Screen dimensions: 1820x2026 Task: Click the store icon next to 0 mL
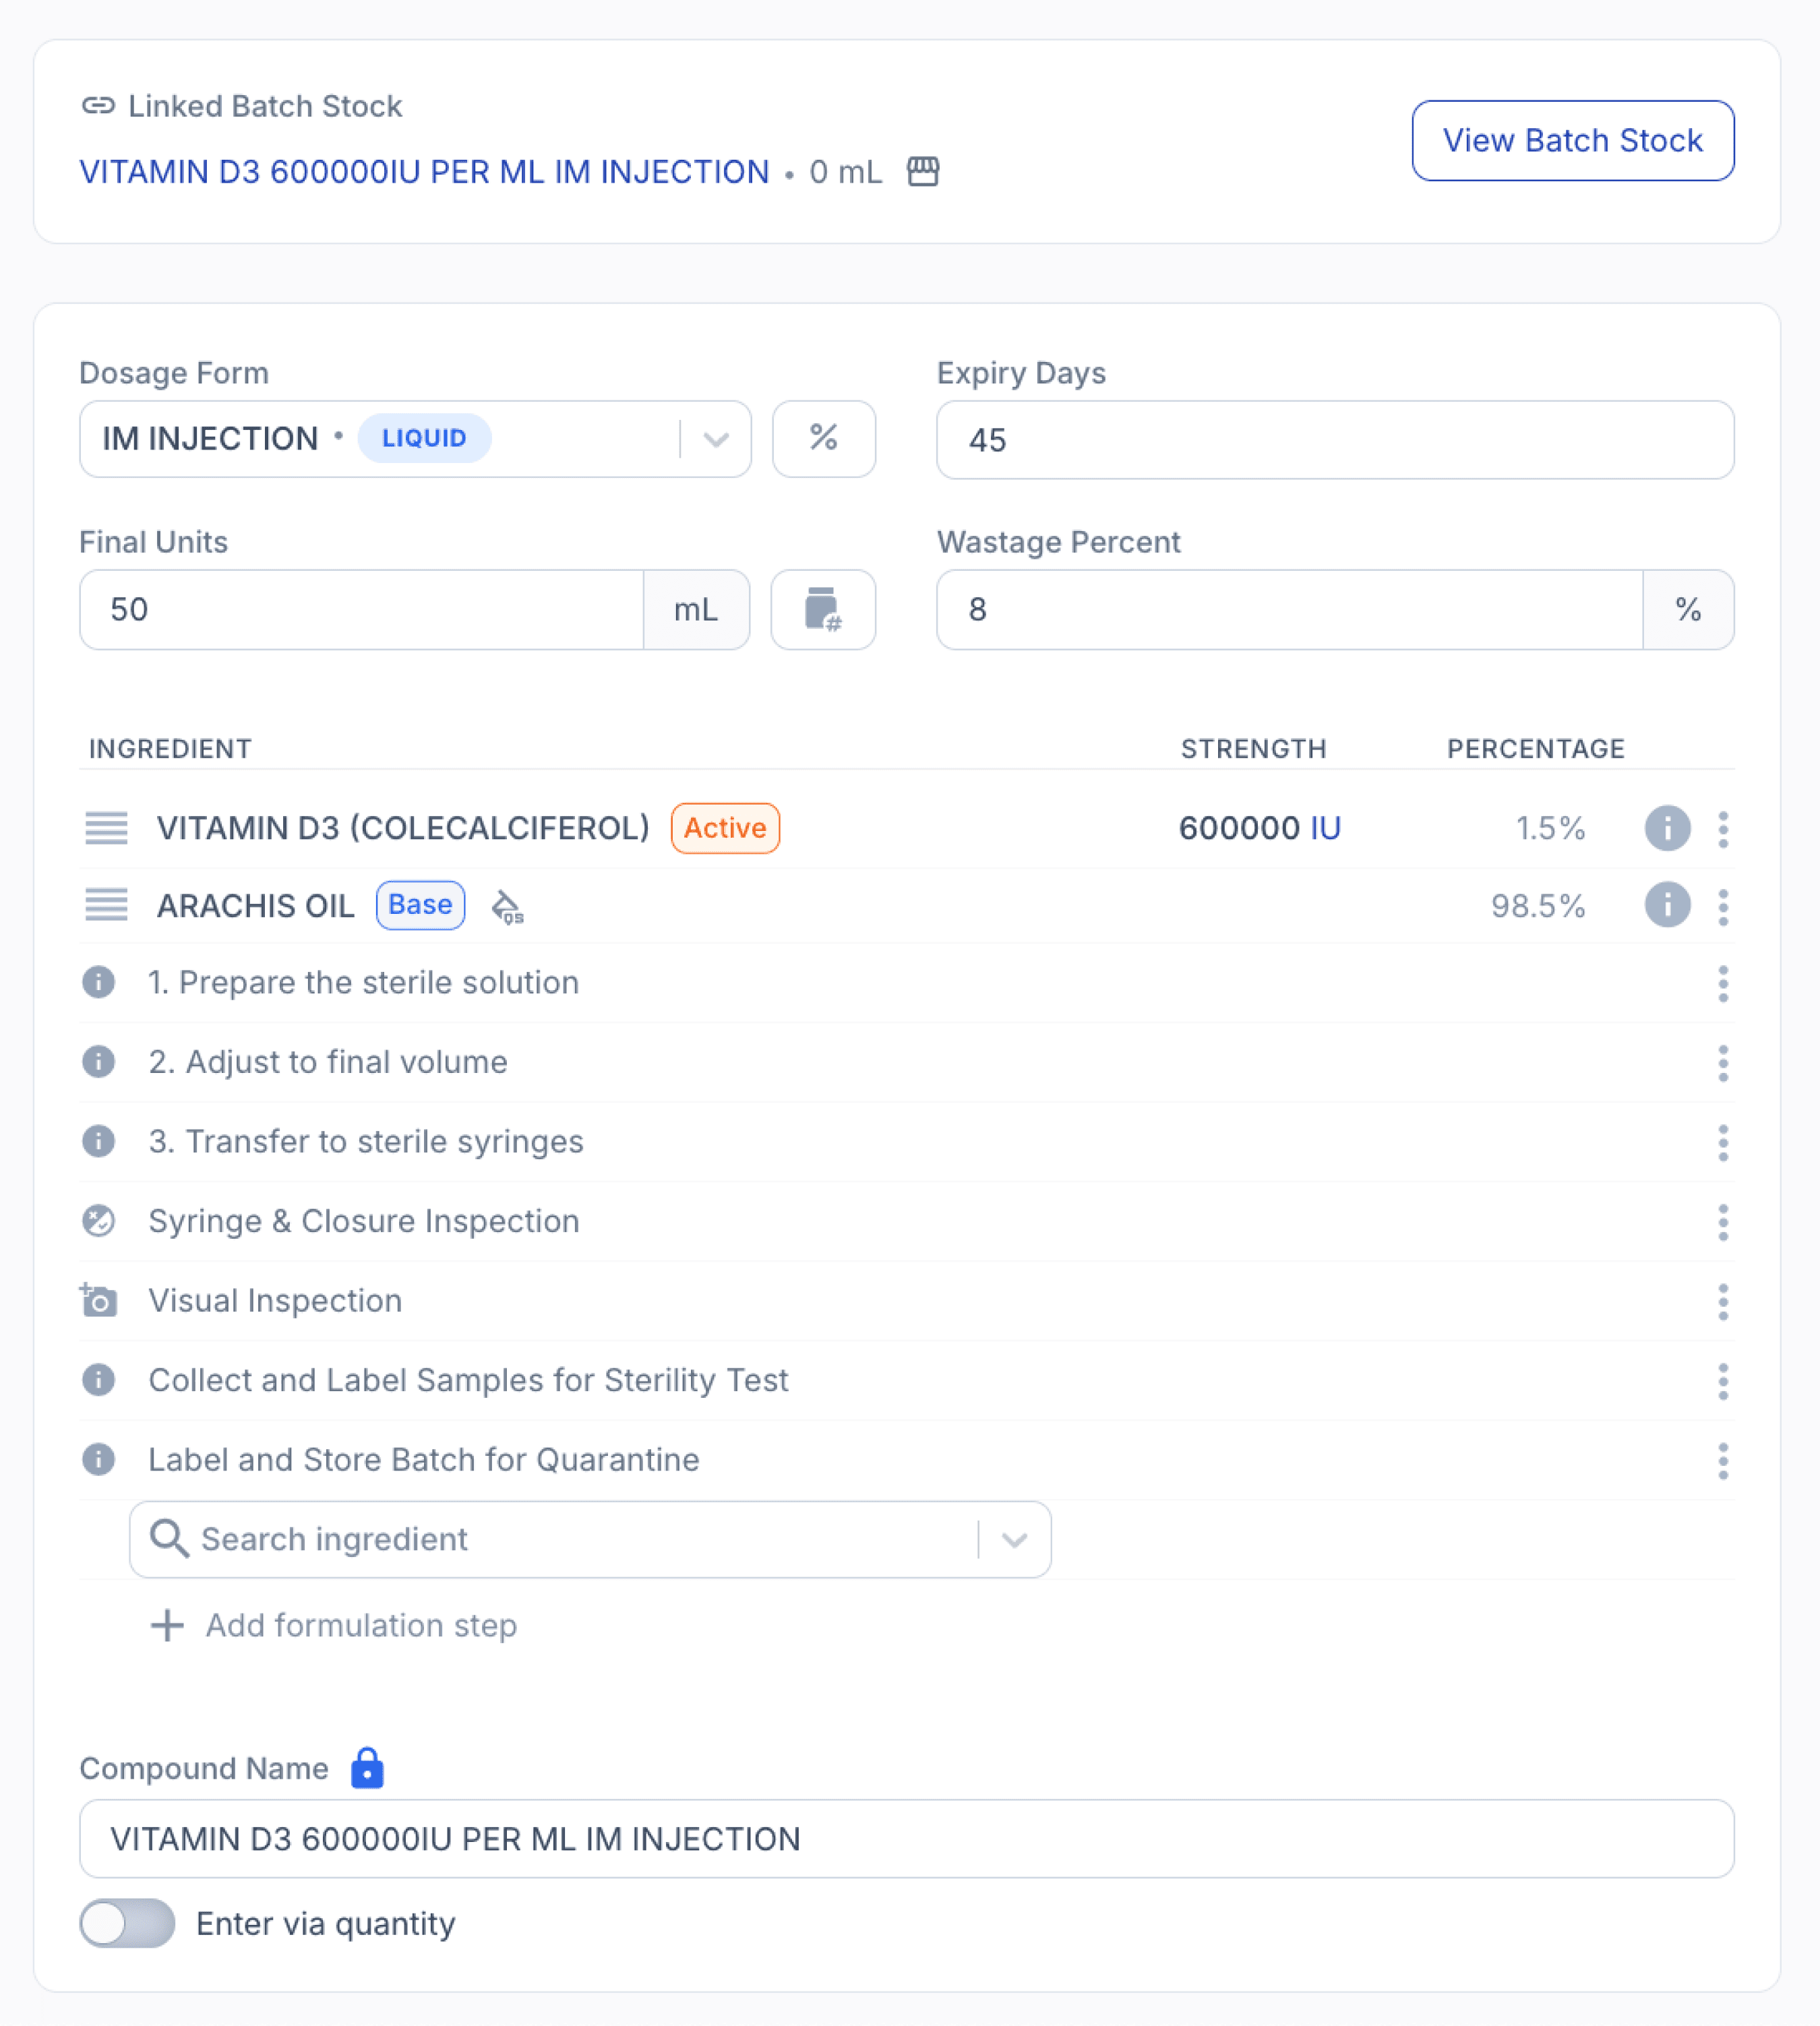pos(922,172)
